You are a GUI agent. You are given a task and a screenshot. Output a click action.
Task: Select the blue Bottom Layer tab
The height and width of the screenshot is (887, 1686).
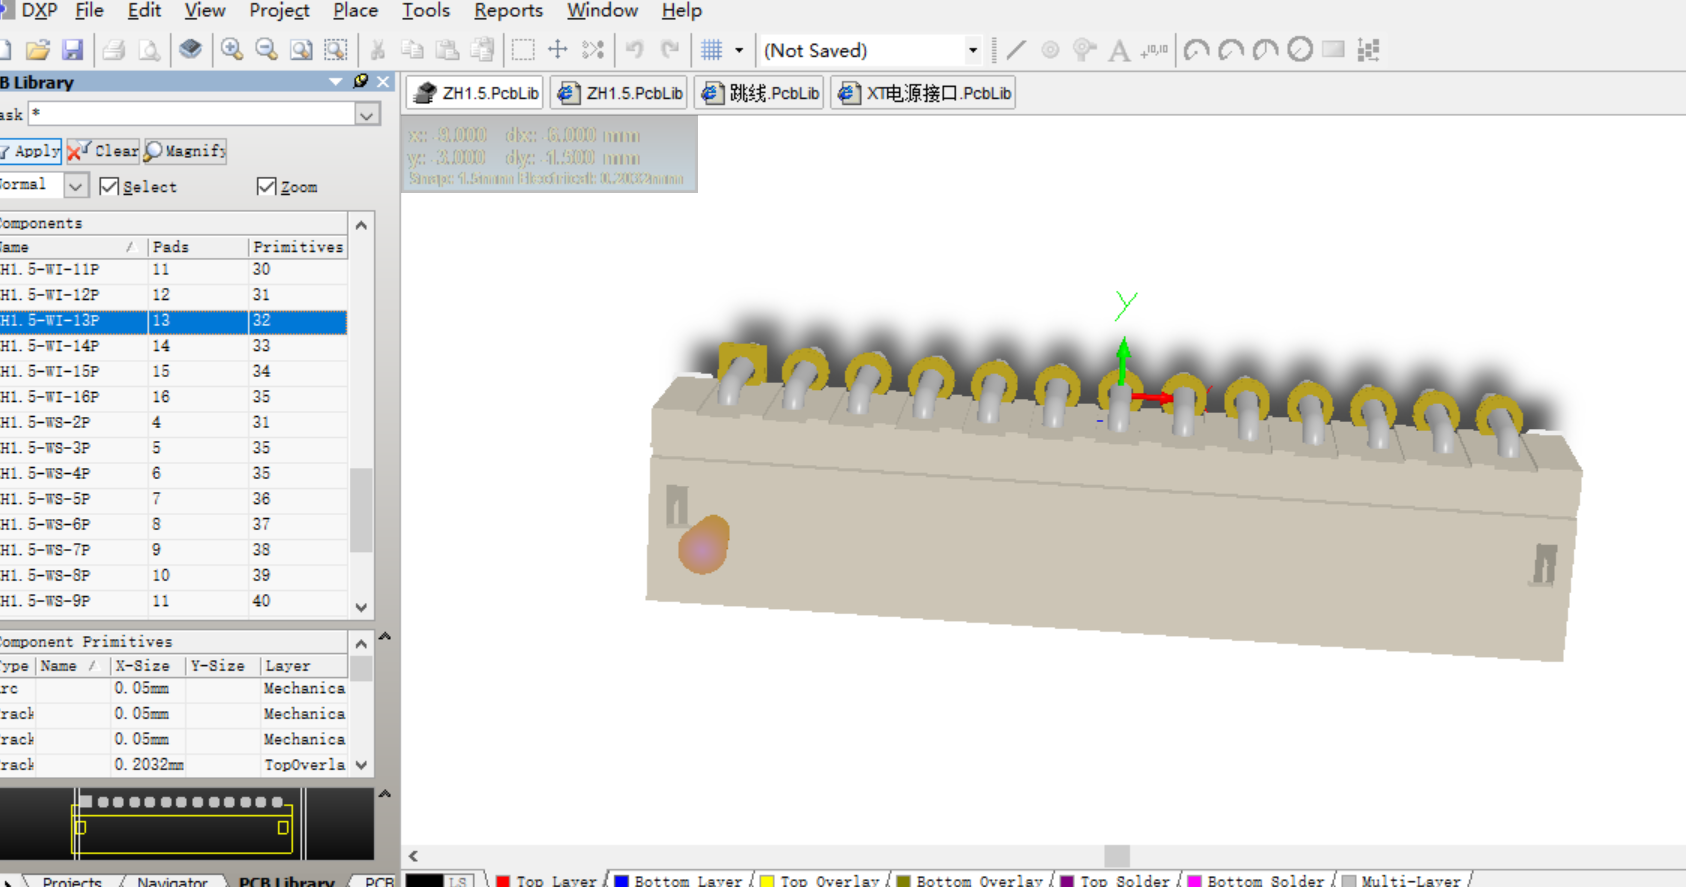click(x=678, y=881)
